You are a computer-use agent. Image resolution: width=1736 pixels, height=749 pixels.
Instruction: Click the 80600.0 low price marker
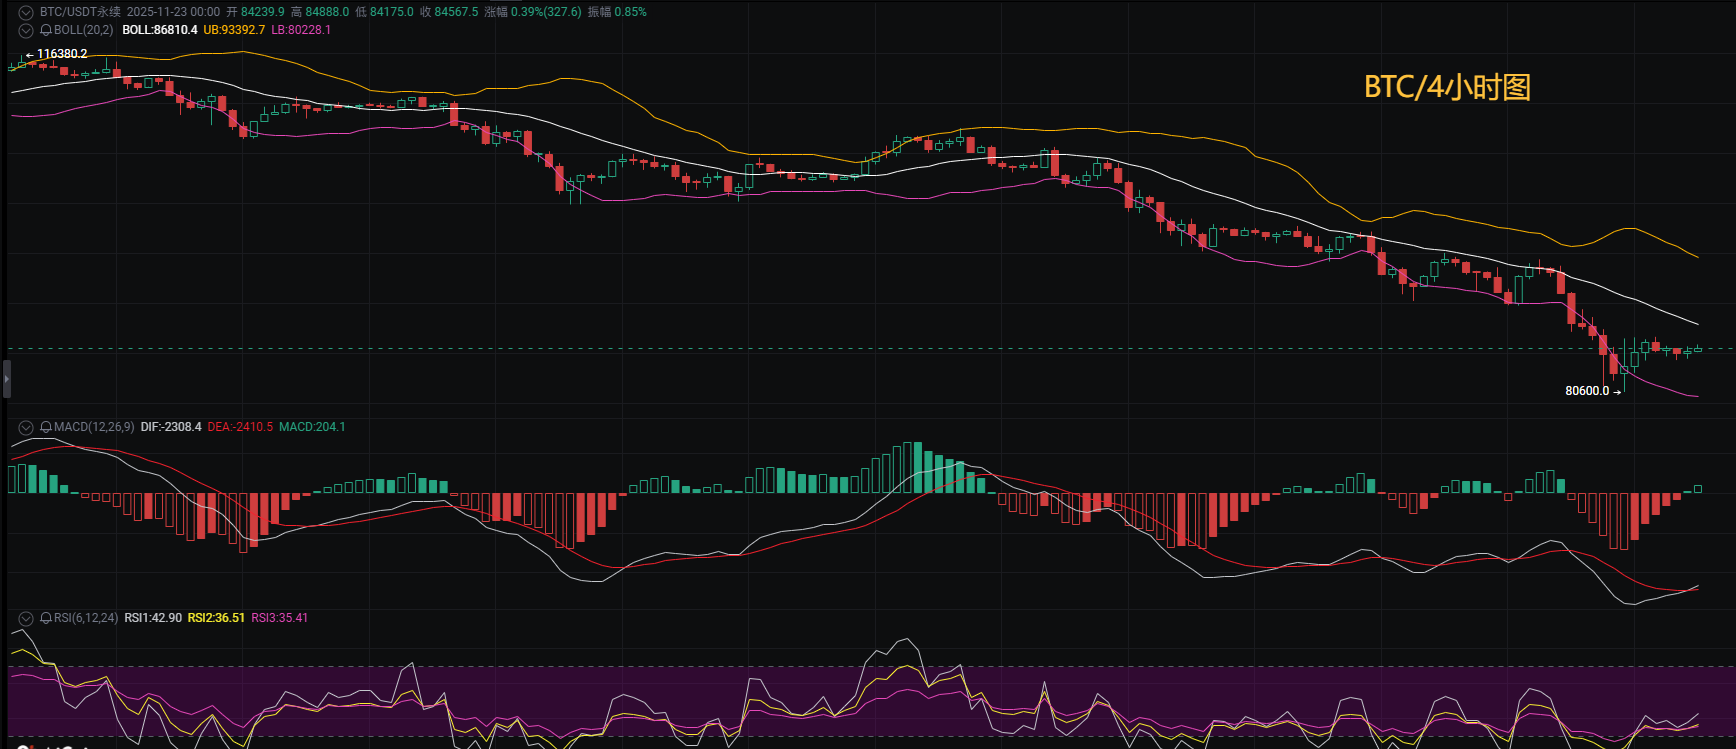pos(1587,391)
